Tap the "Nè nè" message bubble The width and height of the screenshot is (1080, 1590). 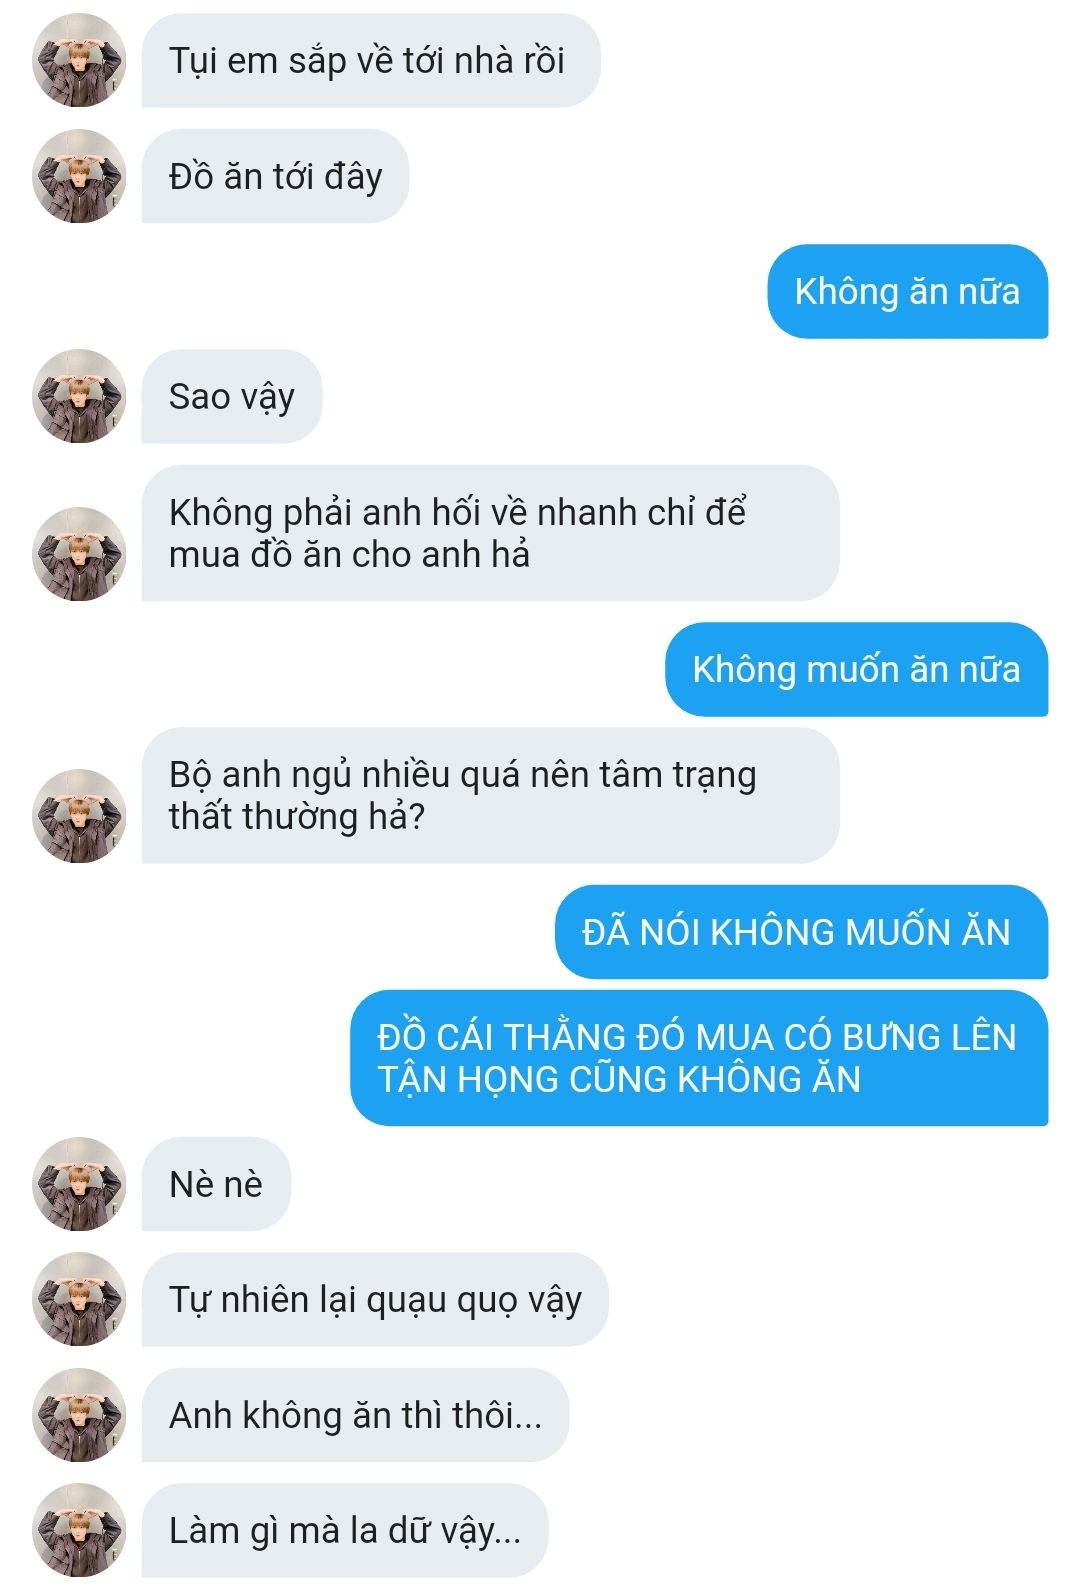pos(216,1184)
